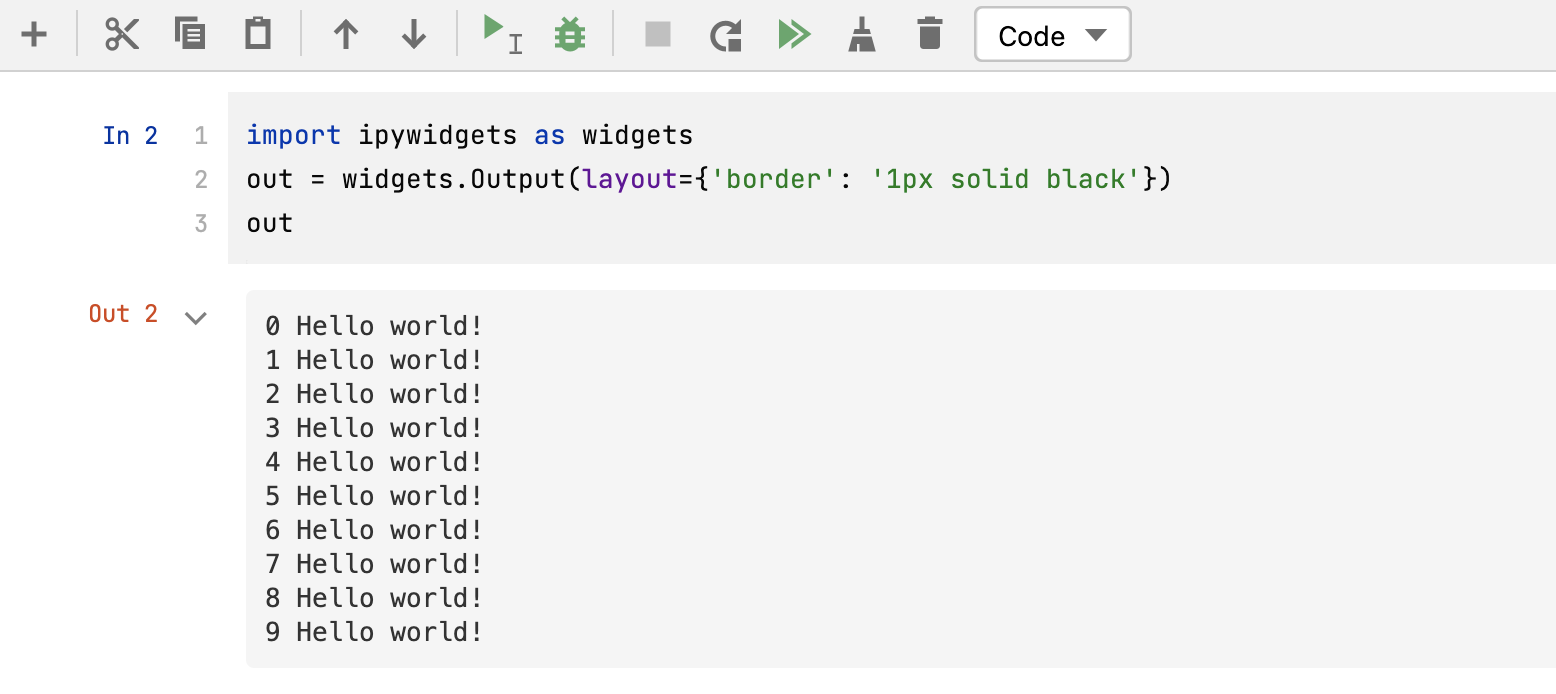This screenshot has height=694, width=1556.
Task: Delete cell with trash icon
Action: (930, 35)
